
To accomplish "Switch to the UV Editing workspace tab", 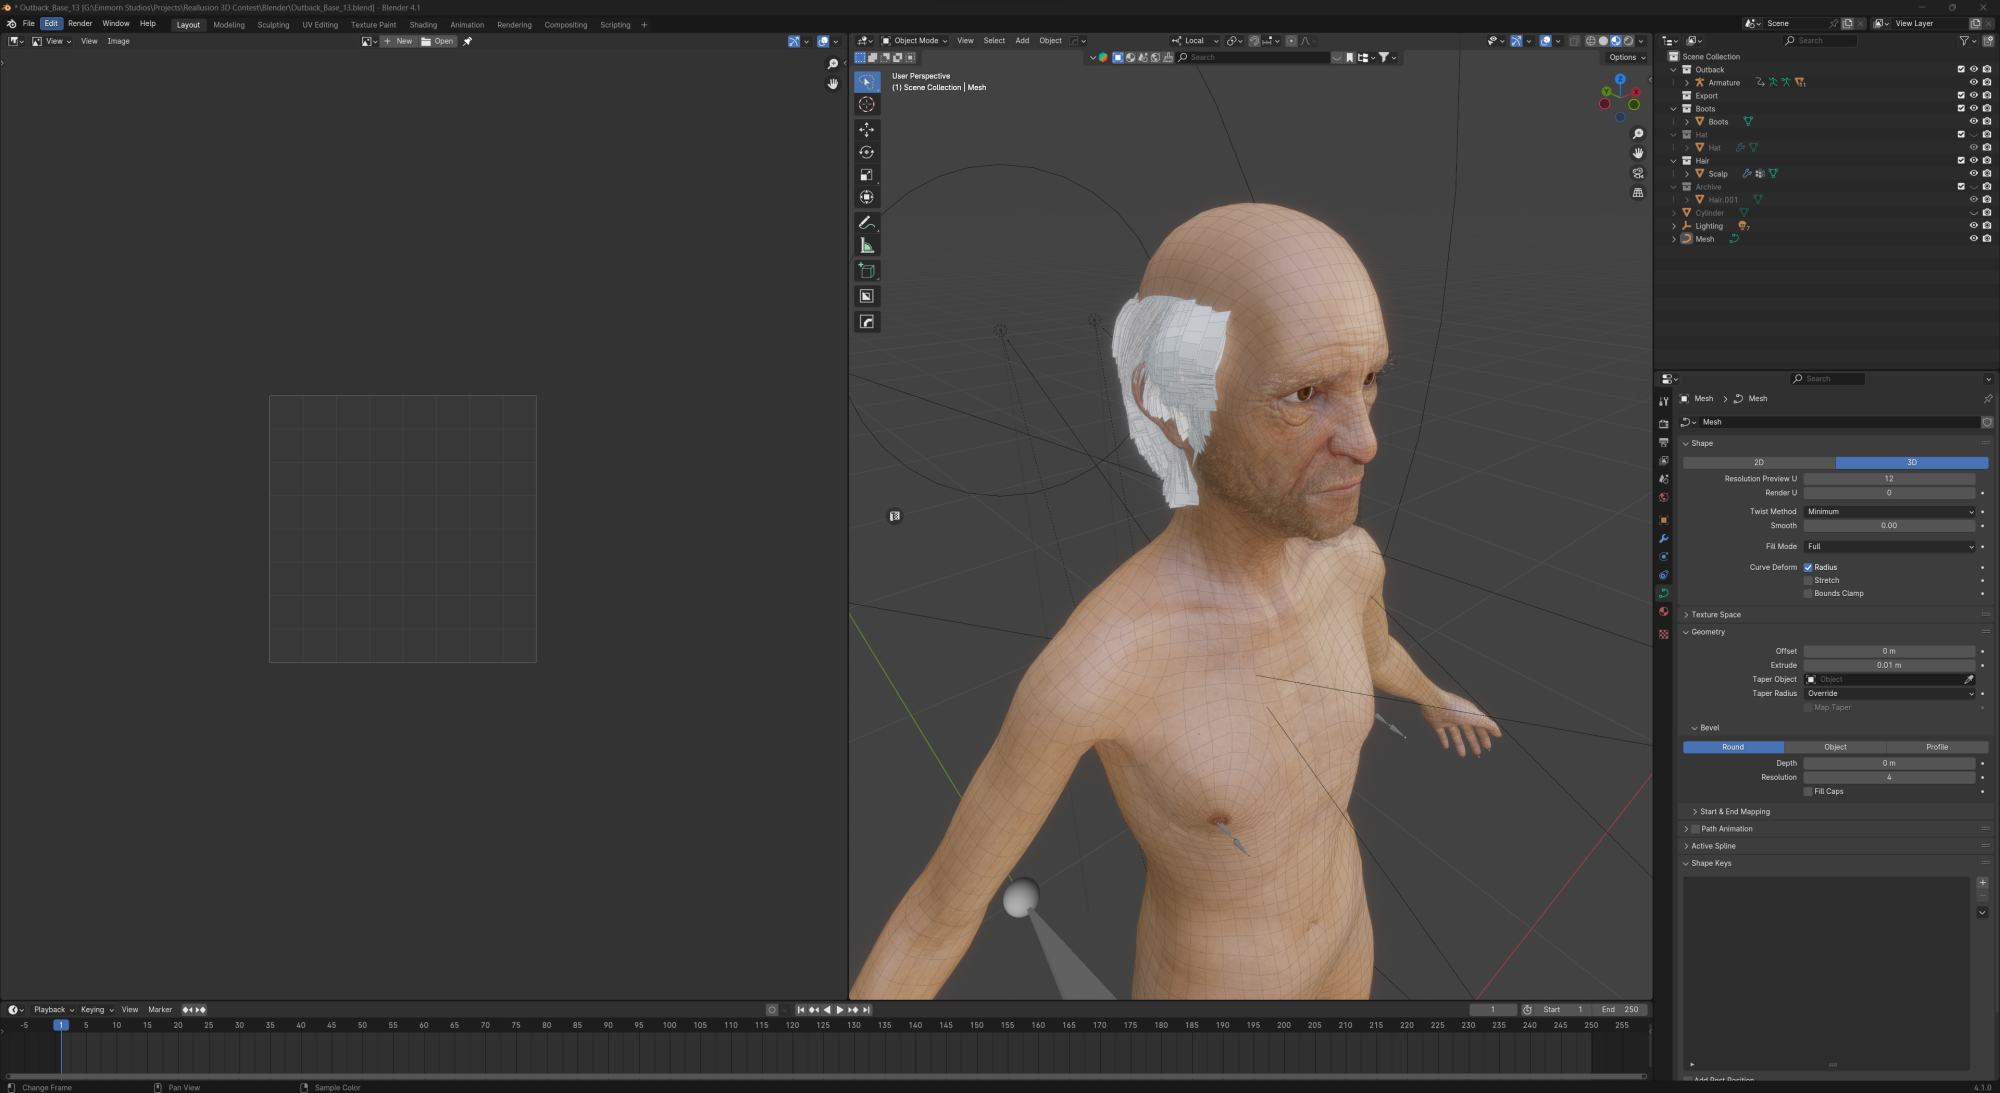I will [x=320, y=25].
